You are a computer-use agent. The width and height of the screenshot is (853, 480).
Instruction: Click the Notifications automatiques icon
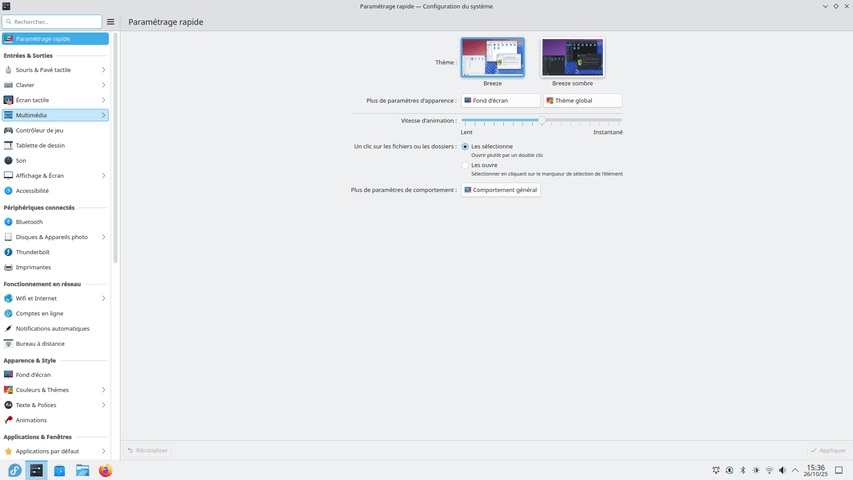pyautogui.click(x=8, y=329)
